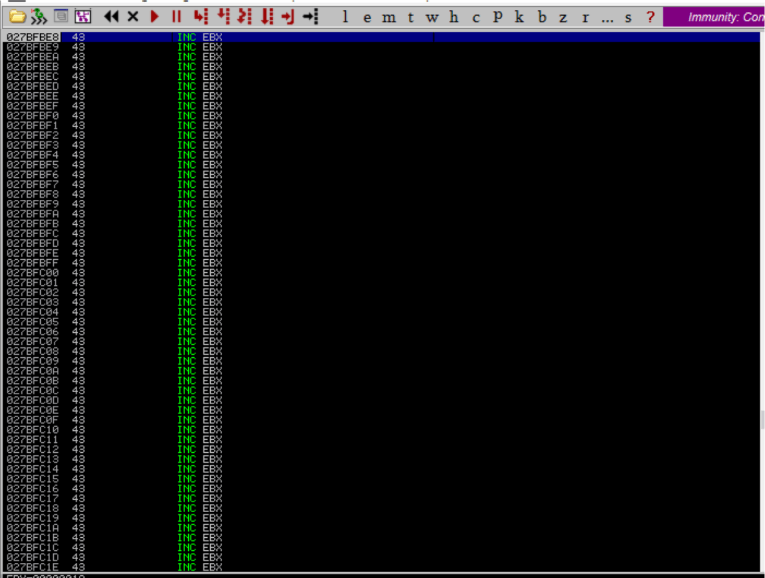Select disassembly row 027BFC1B
This screenshot has height=578, width=765.
(x=382, y=538)
